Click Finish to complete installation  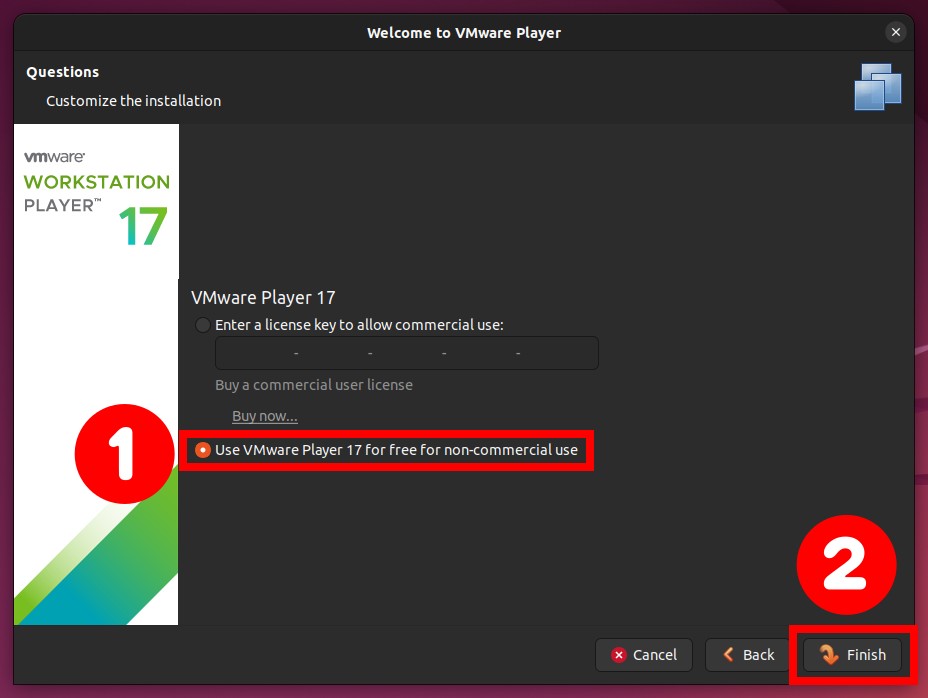[x=852, y=655]
